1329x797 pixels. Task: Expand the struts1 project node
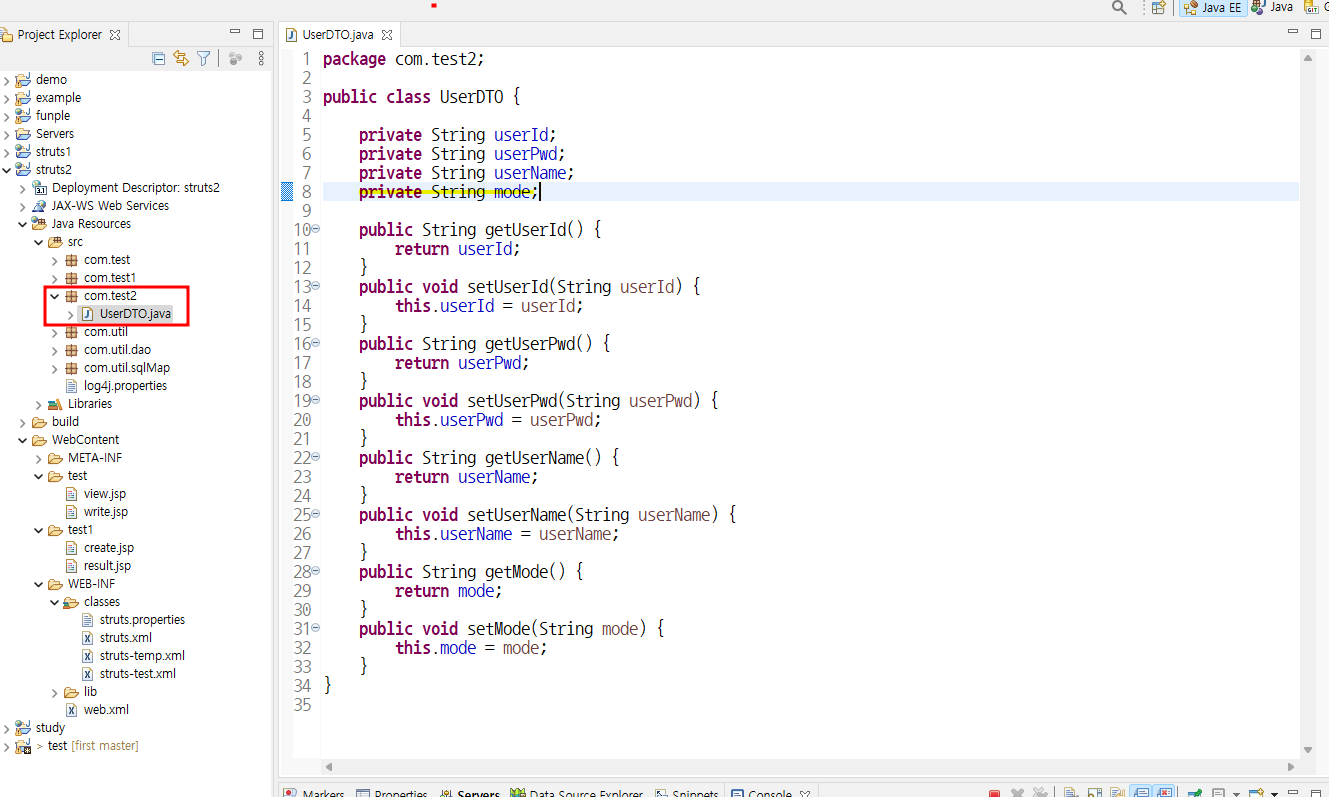click(6, 152)
